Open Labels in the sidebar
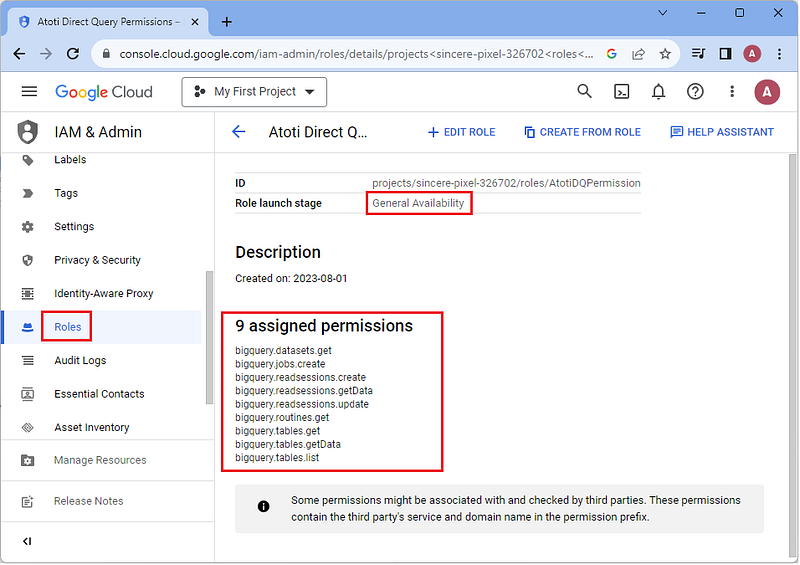The height and width of the screenshot is (565, 800). pos(70,160)
